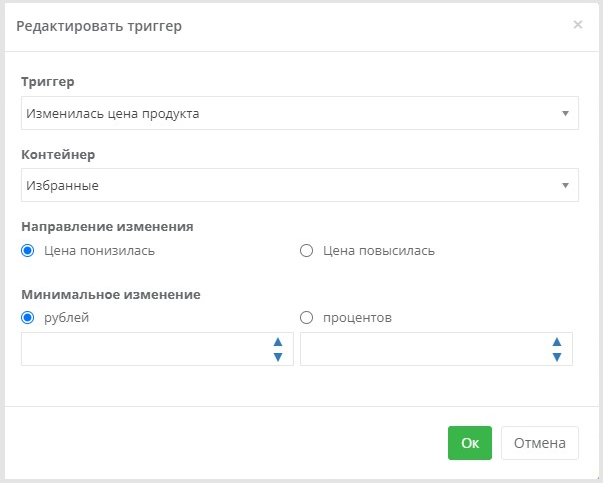Select the 'Цена понизилась' radio button

click(28, 251)
